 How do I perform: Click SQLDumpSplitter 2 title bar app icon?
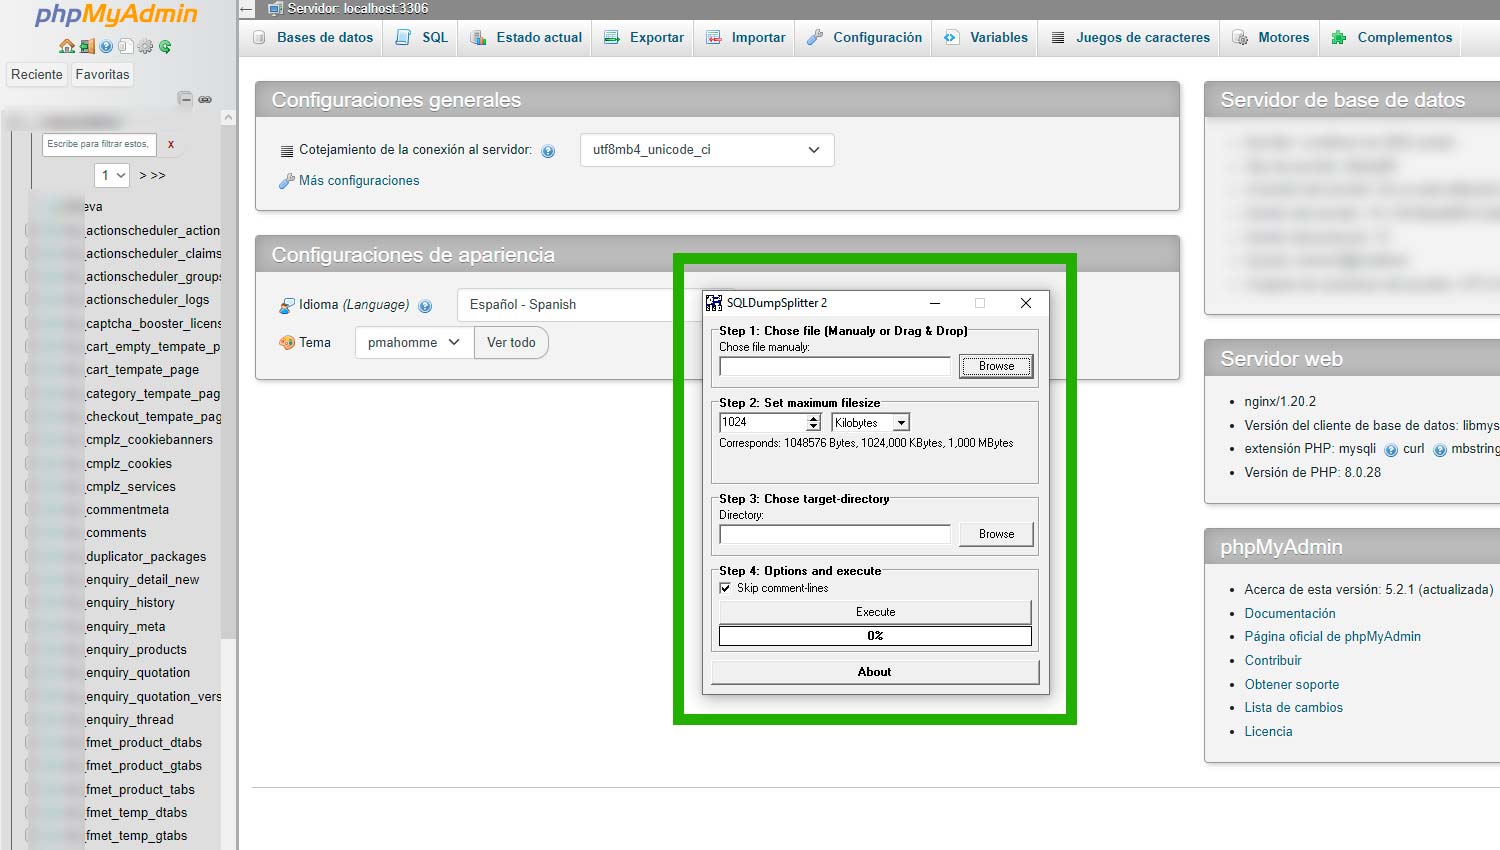tap(714, 303)
